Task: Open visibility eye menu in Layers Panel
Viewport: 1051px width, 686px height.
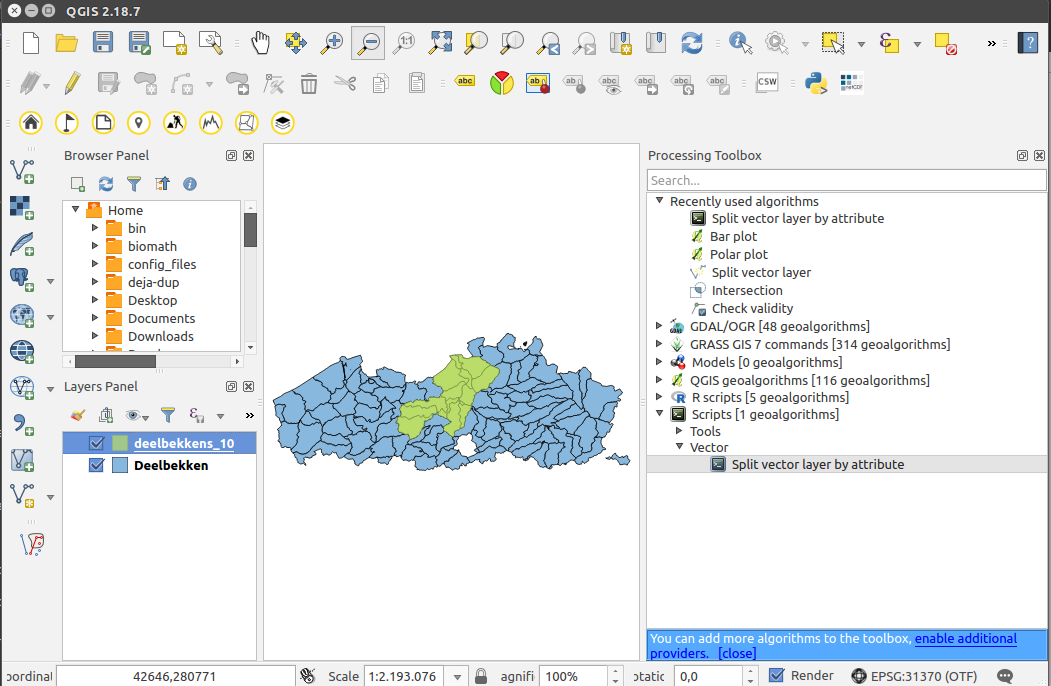Action: coord(137,416)
